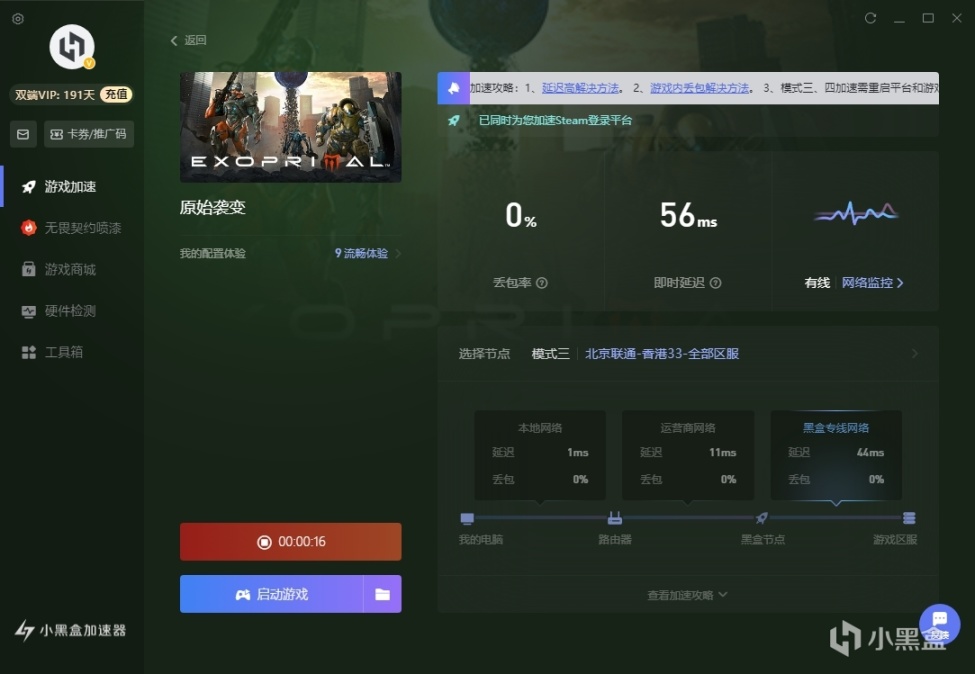Click the refresh icon in title bar
Viewport: 975px width, 674px height.
pyautogui.click(x=871, y=18)
